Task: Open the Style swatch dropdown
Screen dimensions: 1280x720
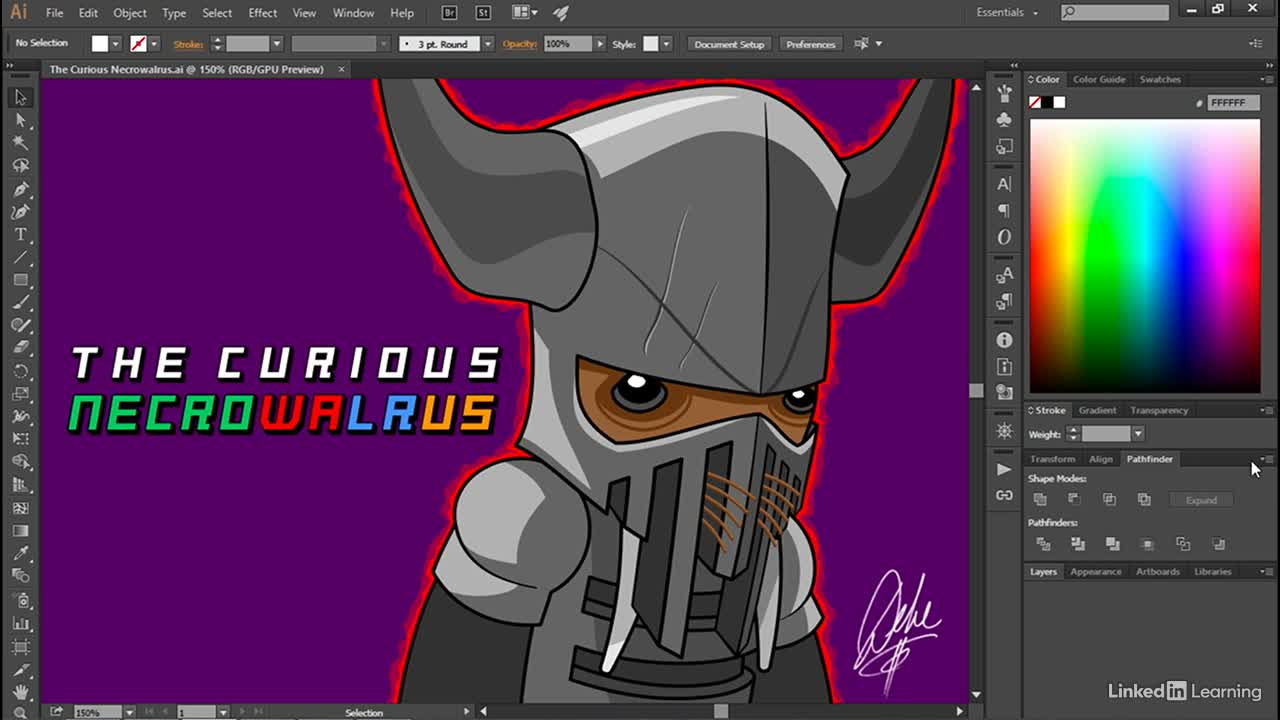Action: point(666,44)
